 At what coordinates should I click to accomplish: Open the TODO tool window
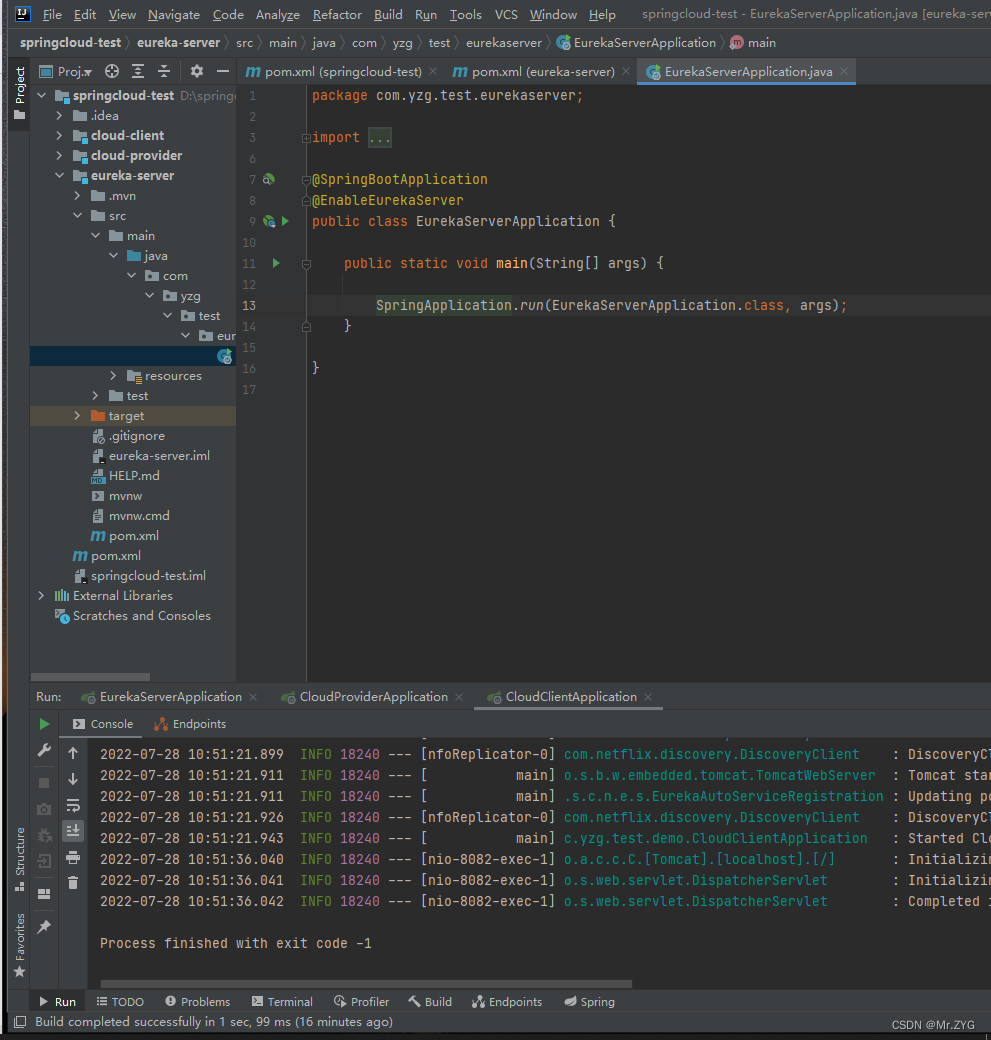[x=120, y=1002]
